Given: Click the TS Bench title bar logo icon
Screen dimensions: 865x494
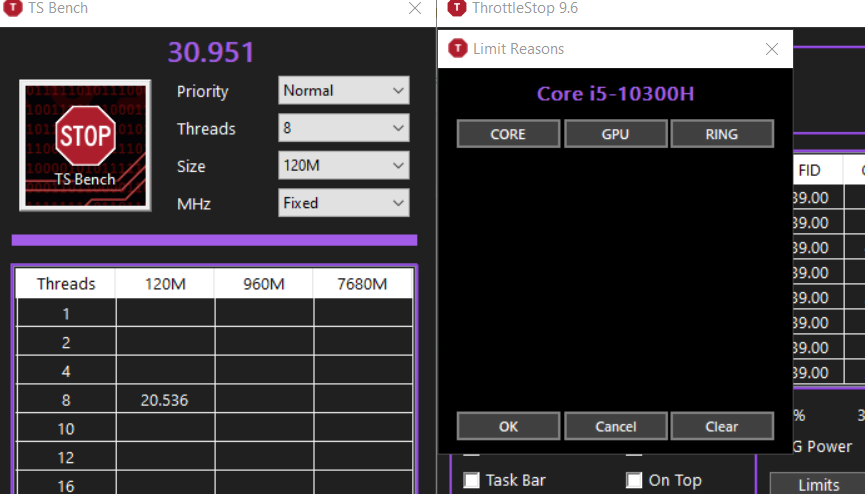Looking at the screenshot, I should coord(13,8).
